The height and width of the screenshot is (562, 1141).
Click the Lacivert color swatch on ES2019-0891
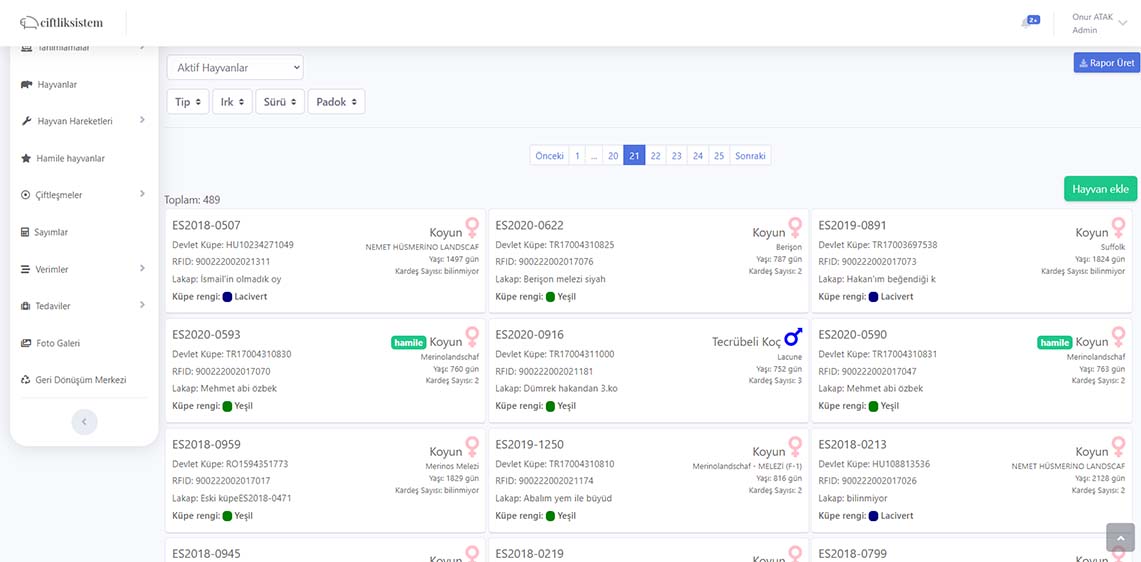pos(873,297)
